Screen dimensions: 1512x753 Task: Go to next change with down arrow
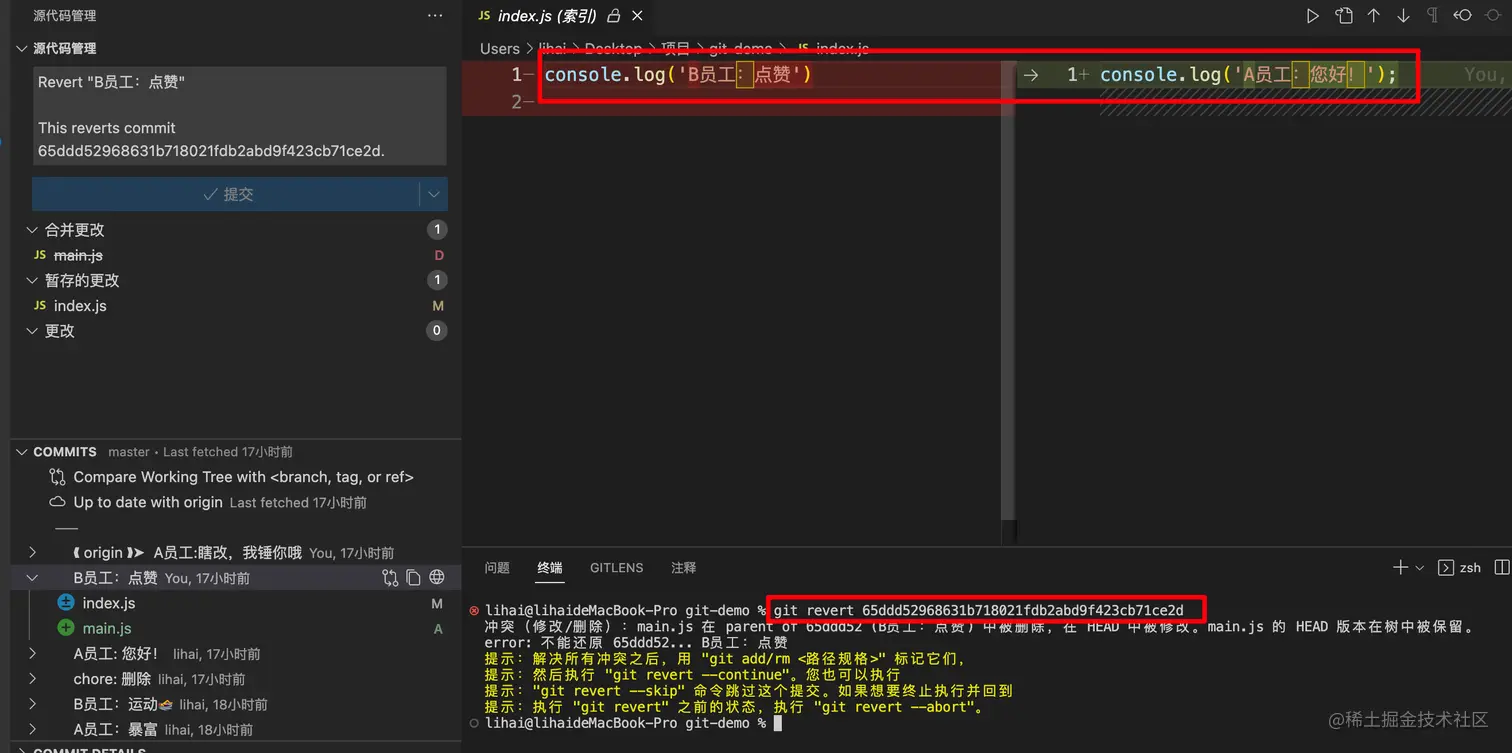click(1403, 16)
